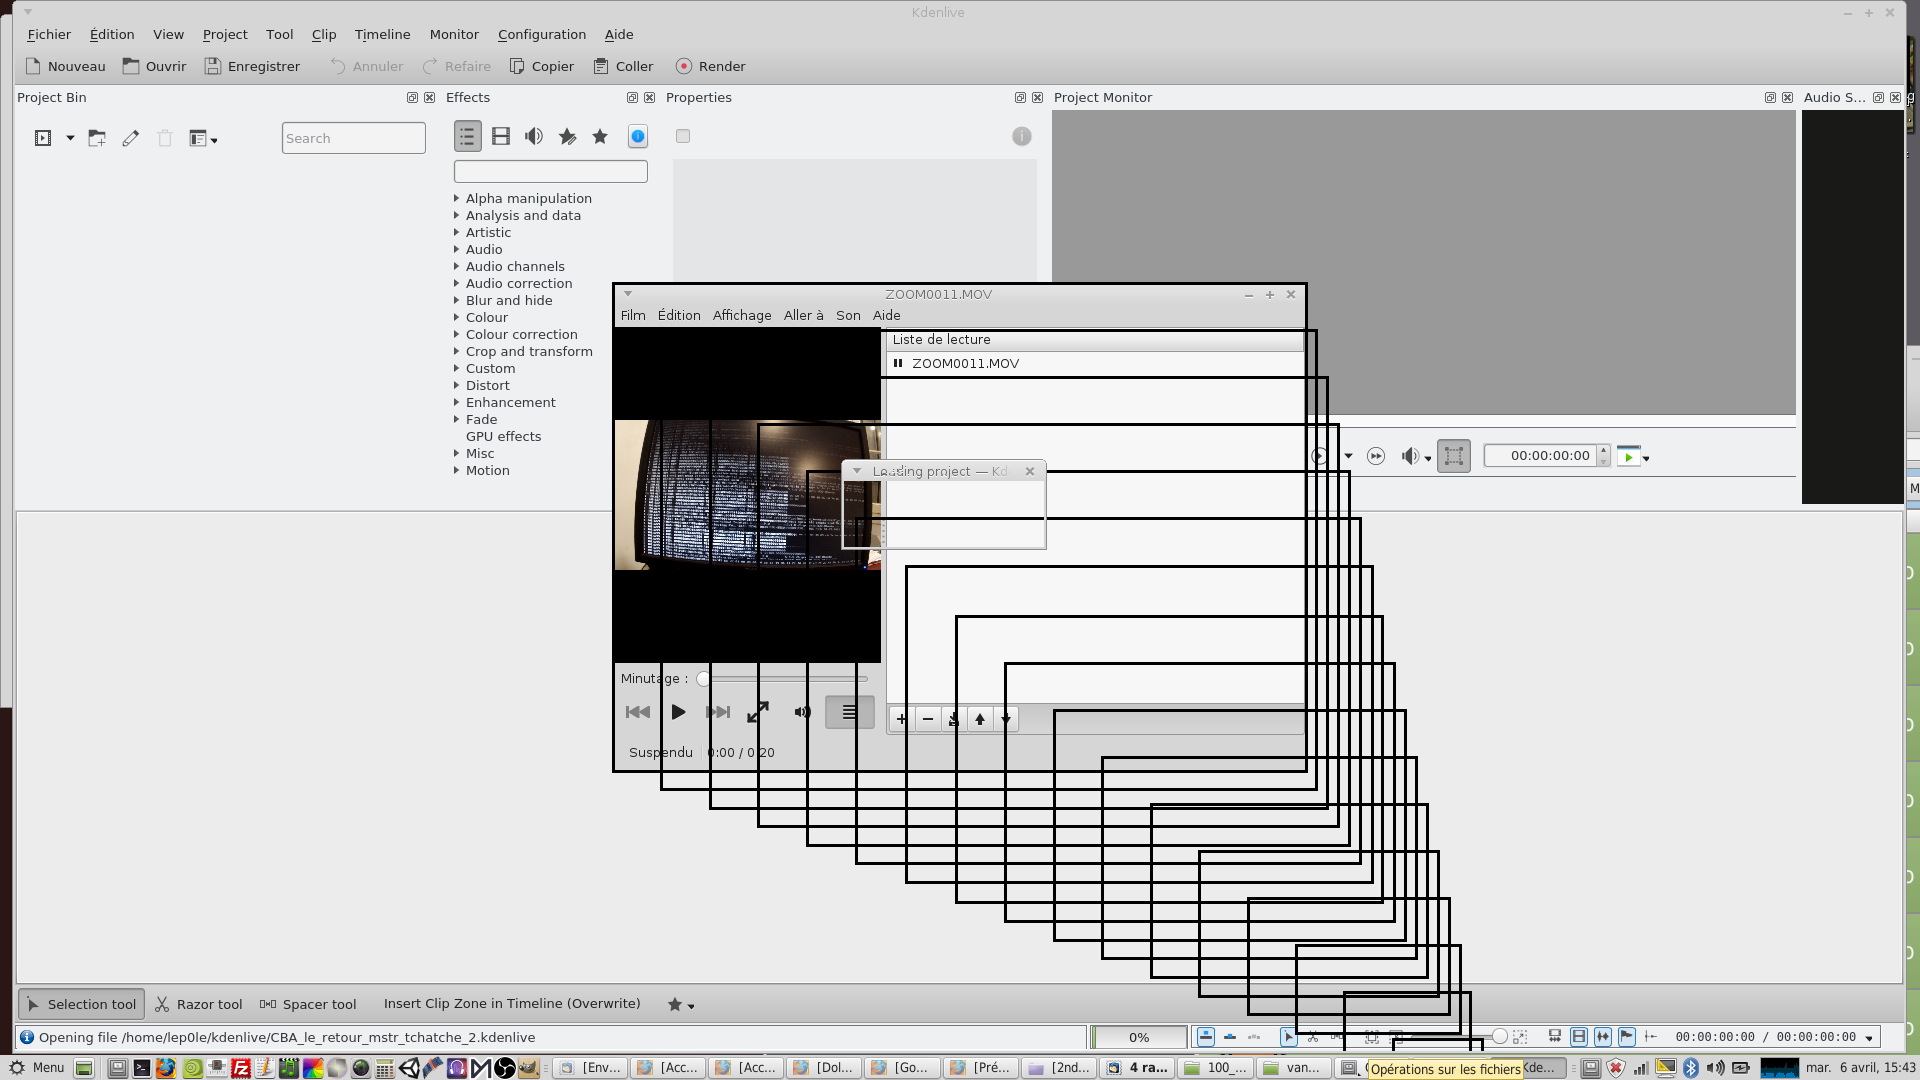Toggle show markers flag in status bar
This screenshot has height=1080, width=1920.
(1627, 1037)
